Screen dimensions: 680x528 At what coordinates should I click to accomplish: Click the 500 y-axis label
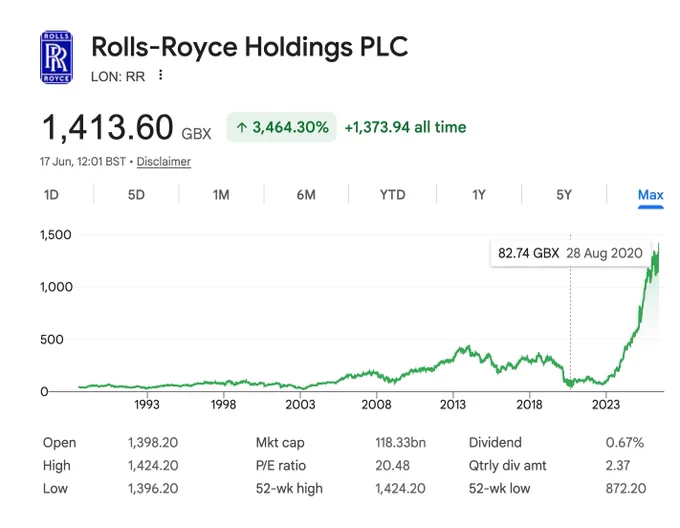[x=52, y=339]
